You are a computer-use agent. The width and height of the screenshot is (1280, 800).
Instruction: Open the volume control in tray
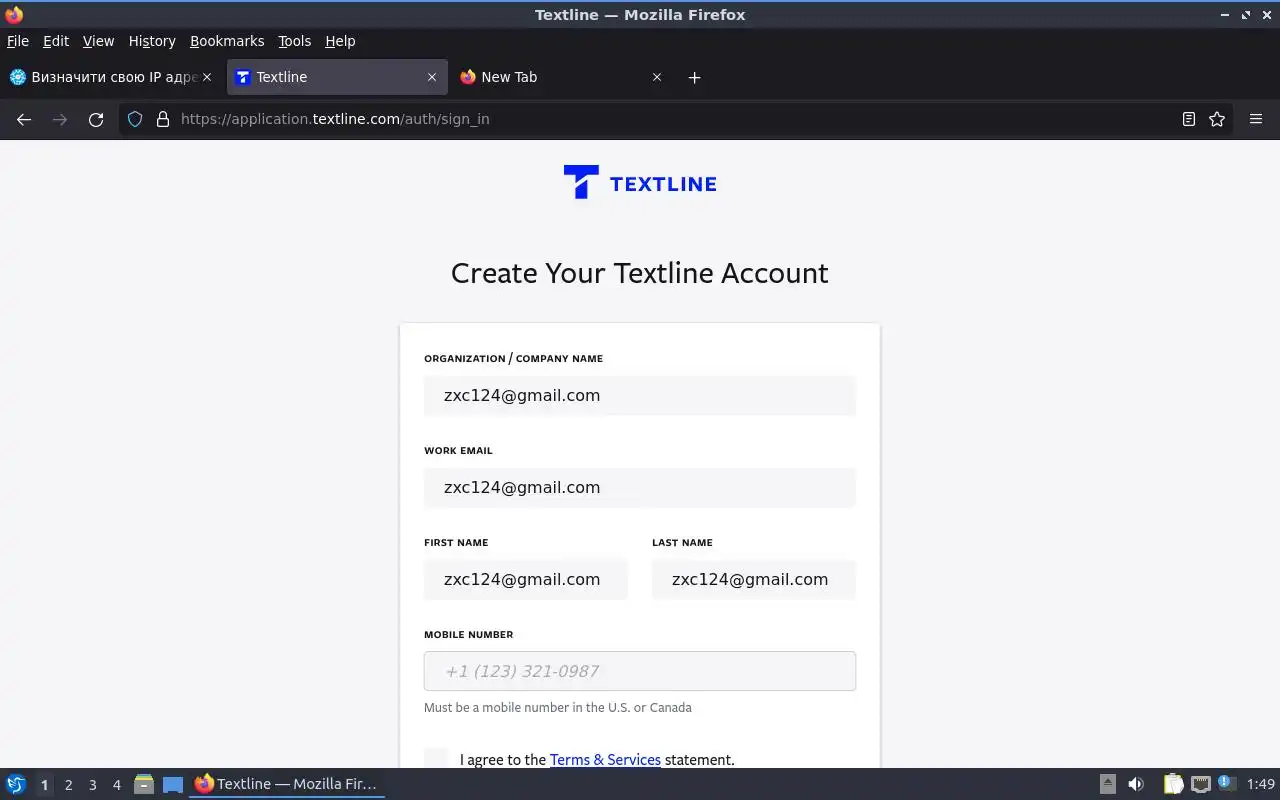click(x=1136, y=784)
